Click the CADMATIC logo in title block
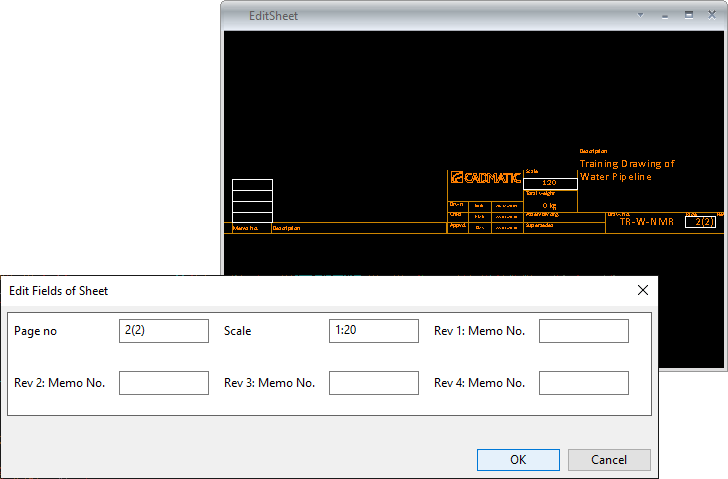This screenshot has width=728, height=479. (x=485, y=179)
